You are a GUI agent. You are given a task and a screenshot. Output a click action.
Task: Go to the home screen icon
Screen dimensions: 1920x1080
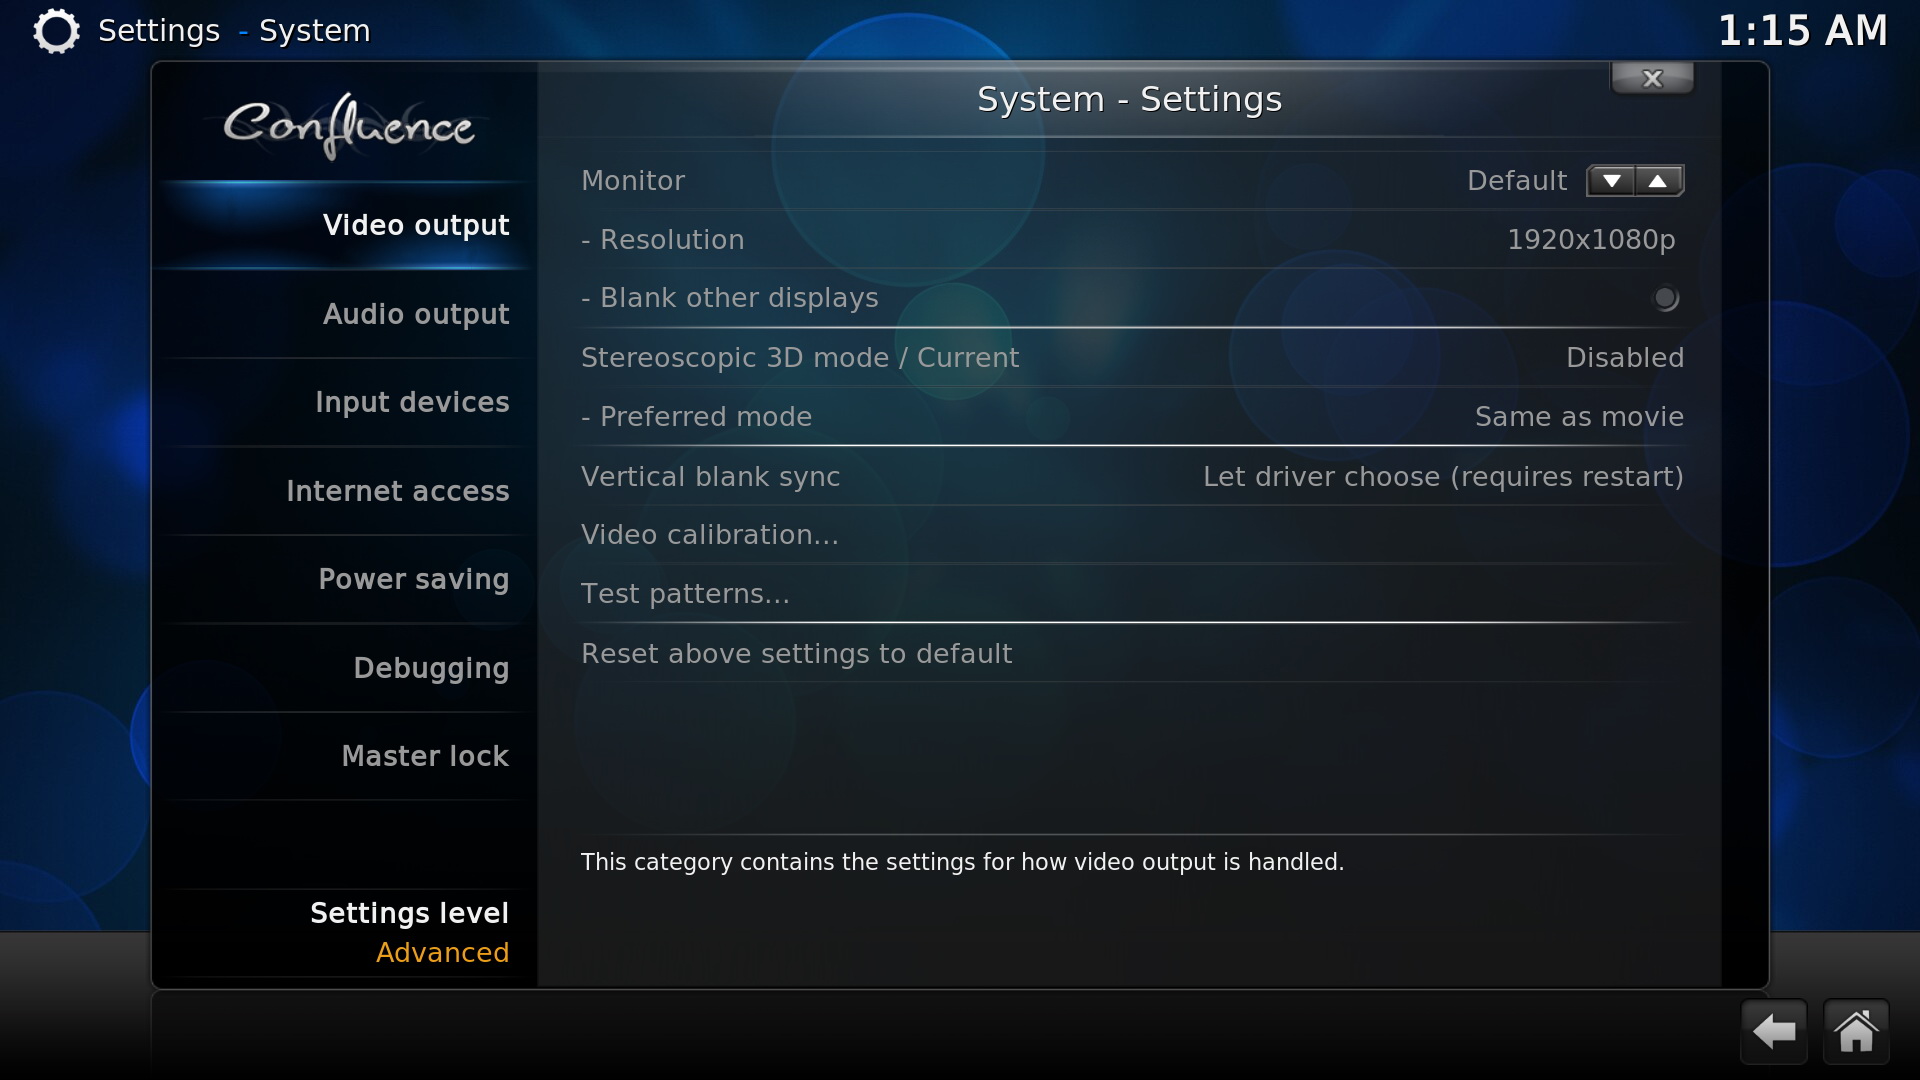1856,1031
